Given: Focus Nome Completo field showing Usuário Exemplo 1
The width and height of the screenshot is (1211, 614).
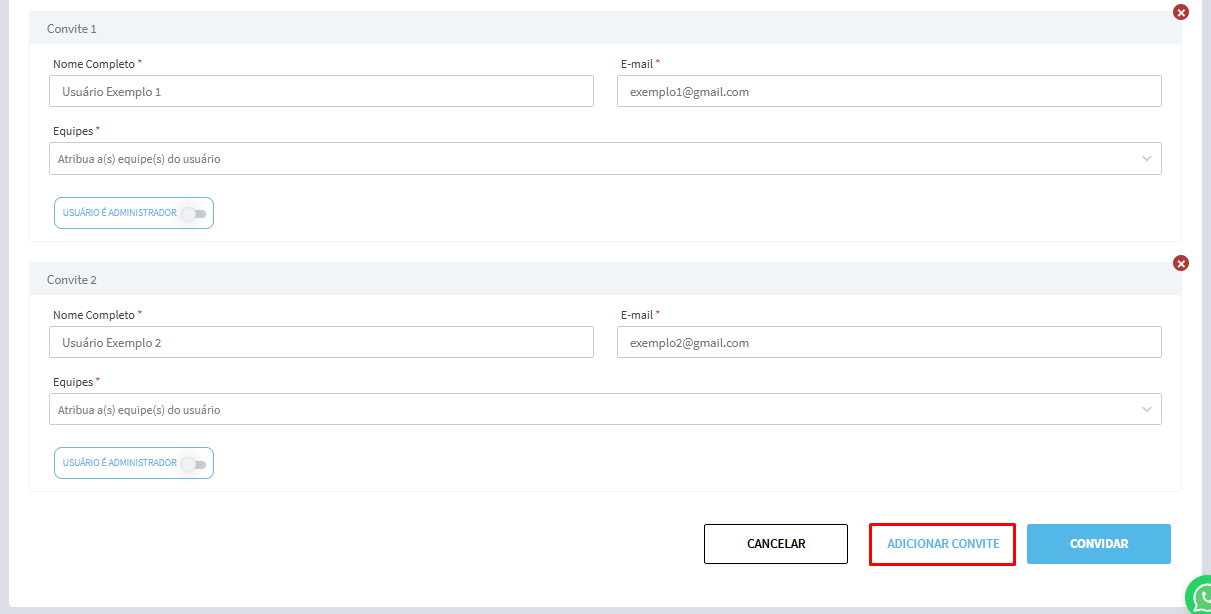Looking at the screenshot, I should pos(321,92).
